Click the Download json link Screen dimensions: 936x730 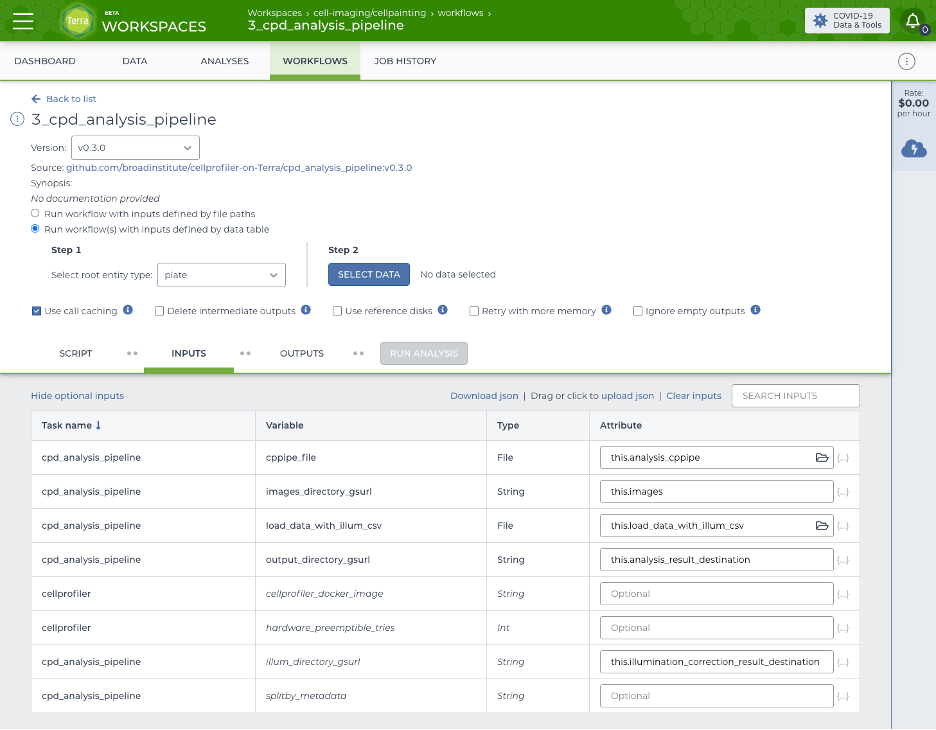484,396
